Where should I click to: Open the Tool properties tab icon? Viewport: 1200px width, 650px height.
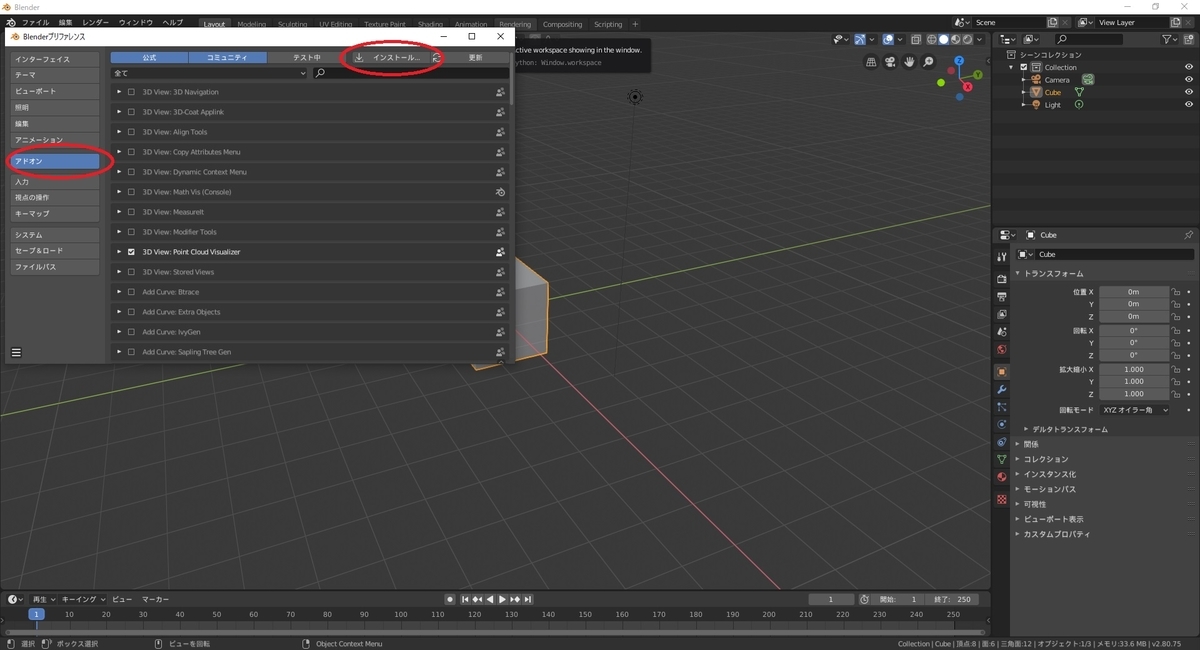coord(1002,257)
